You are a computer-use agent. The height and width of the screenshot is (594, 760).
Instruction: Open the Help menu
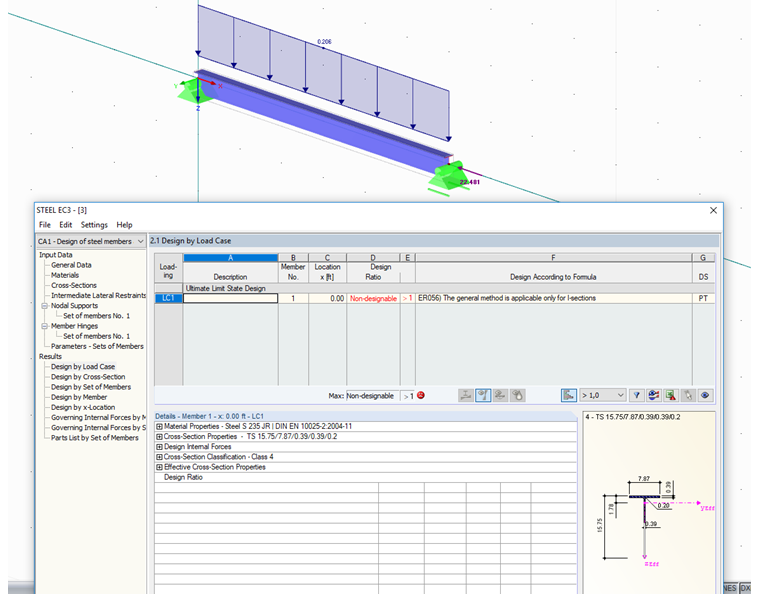tap(124, 225)
